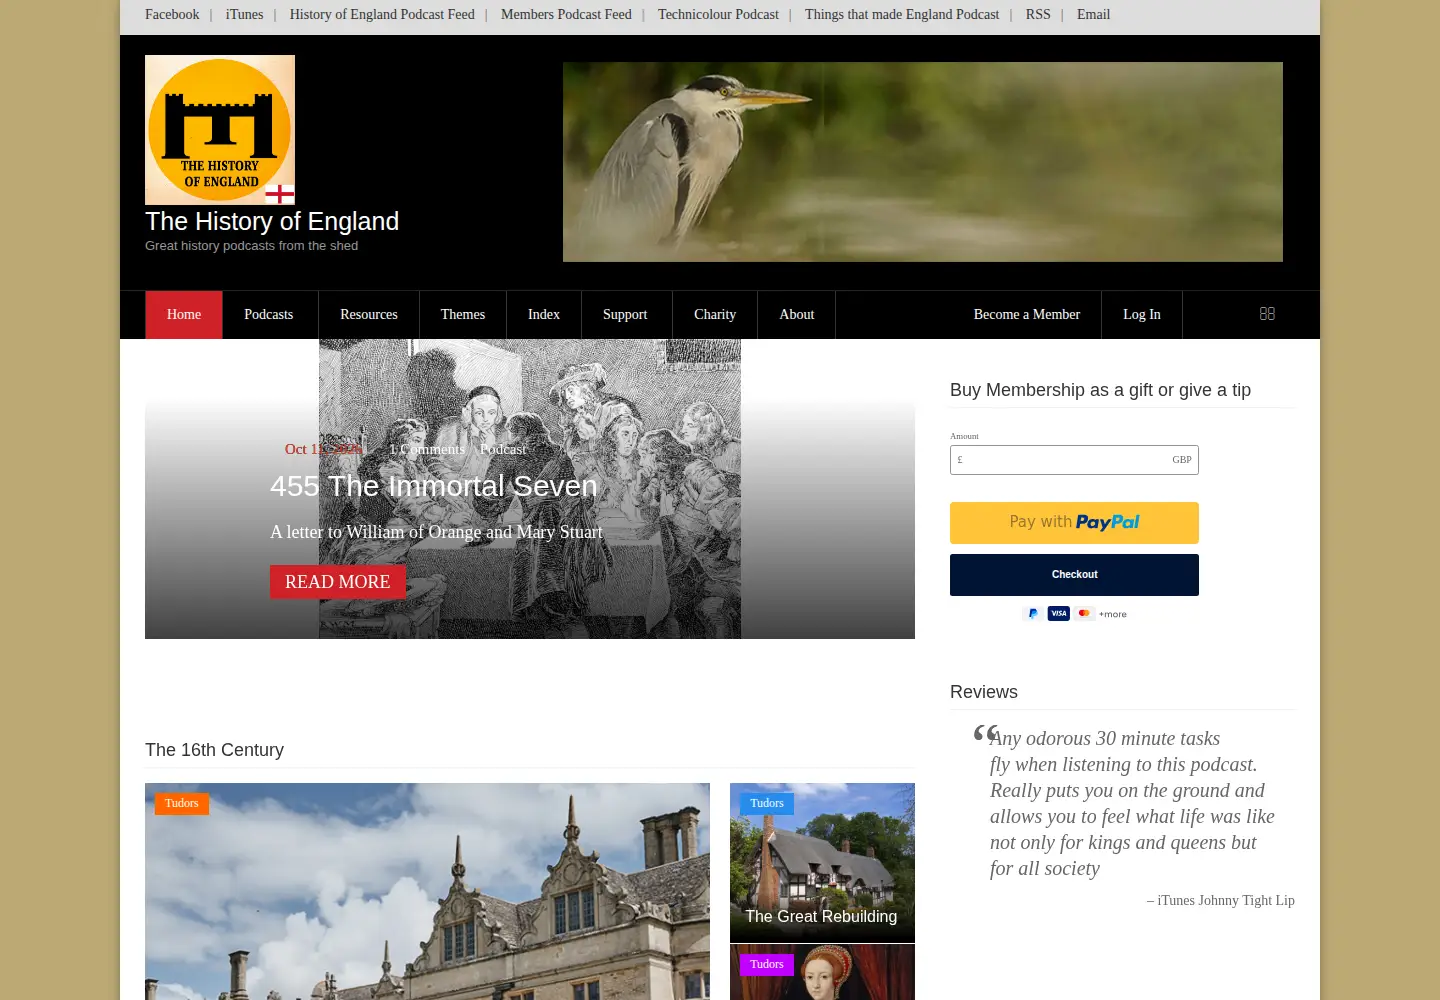Open History of England Podcast Feed

tap(382, 14)
